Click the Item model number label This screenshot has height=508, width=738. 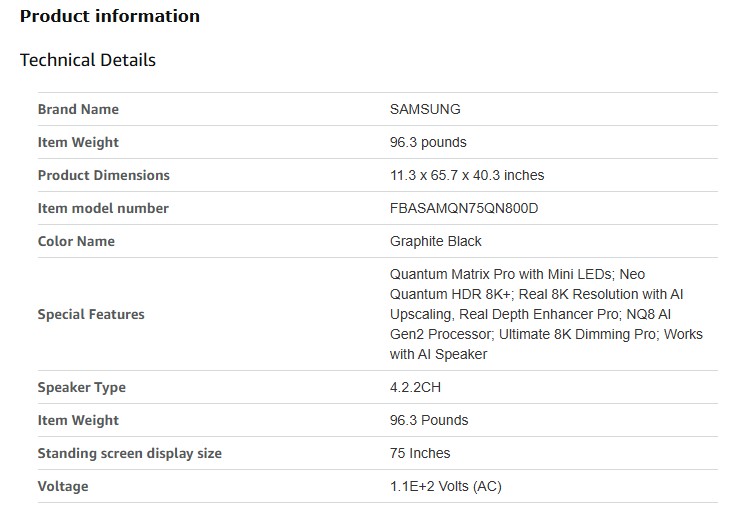pos(103,208)
